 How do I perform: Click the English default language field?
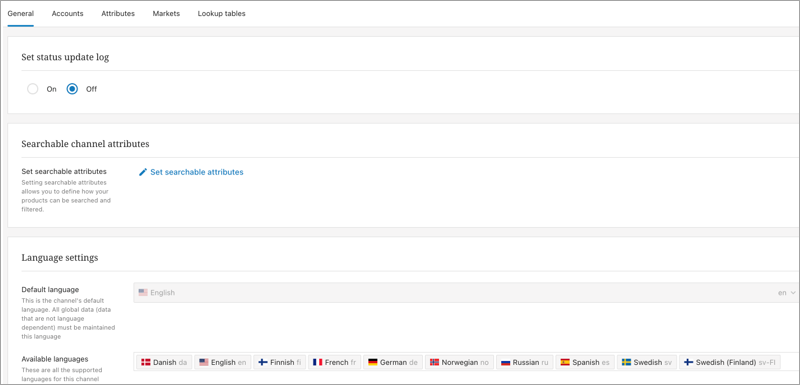click(x=465, y=293)
